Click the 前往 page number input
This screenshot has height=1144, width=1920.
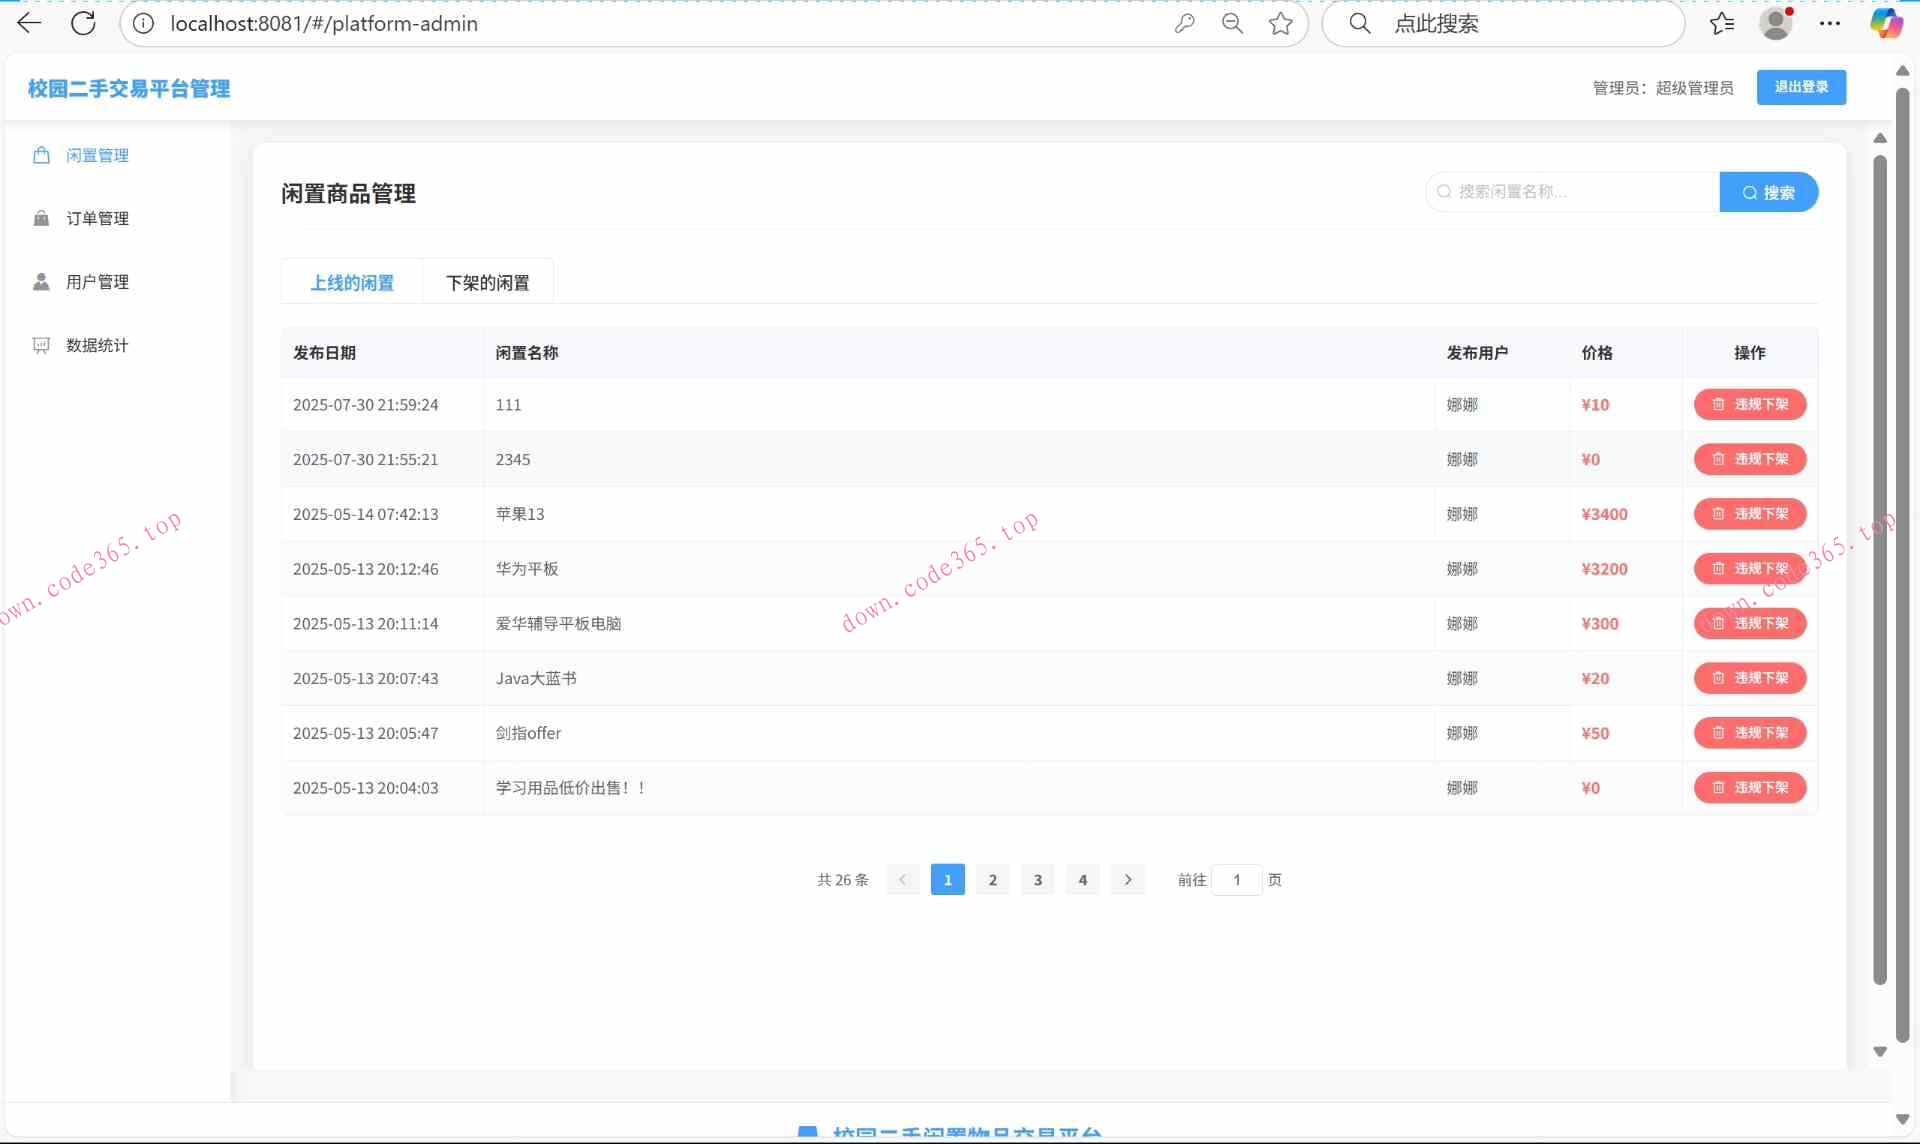(x=1237, y=880)
